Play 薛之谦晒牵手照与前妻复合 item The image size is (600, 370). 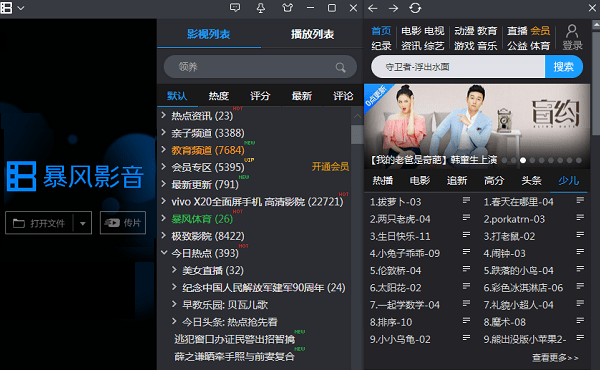[234, 357]
